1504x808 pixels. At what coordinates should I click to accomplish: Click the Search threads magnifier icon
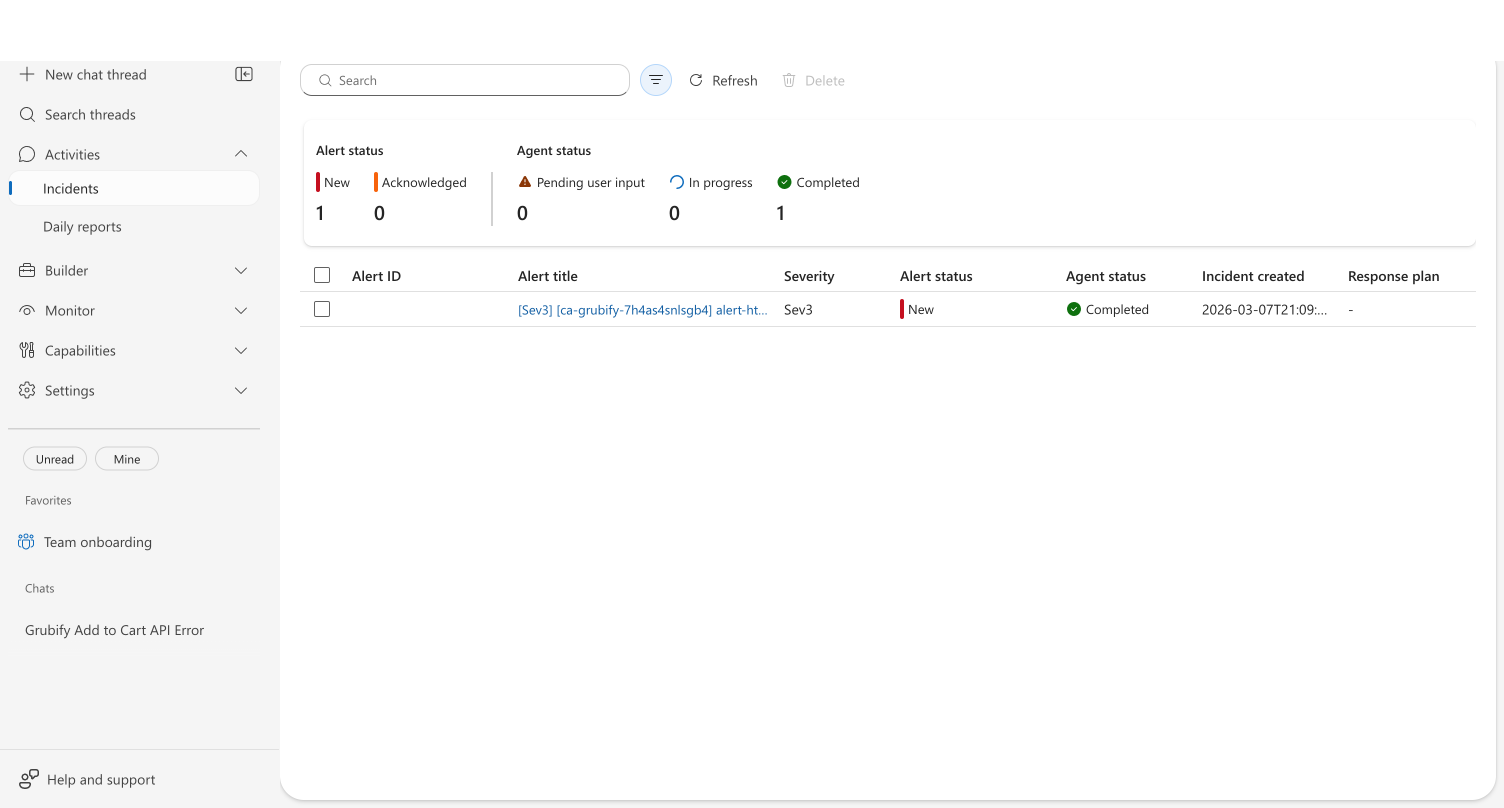click(x=27, y=115)
